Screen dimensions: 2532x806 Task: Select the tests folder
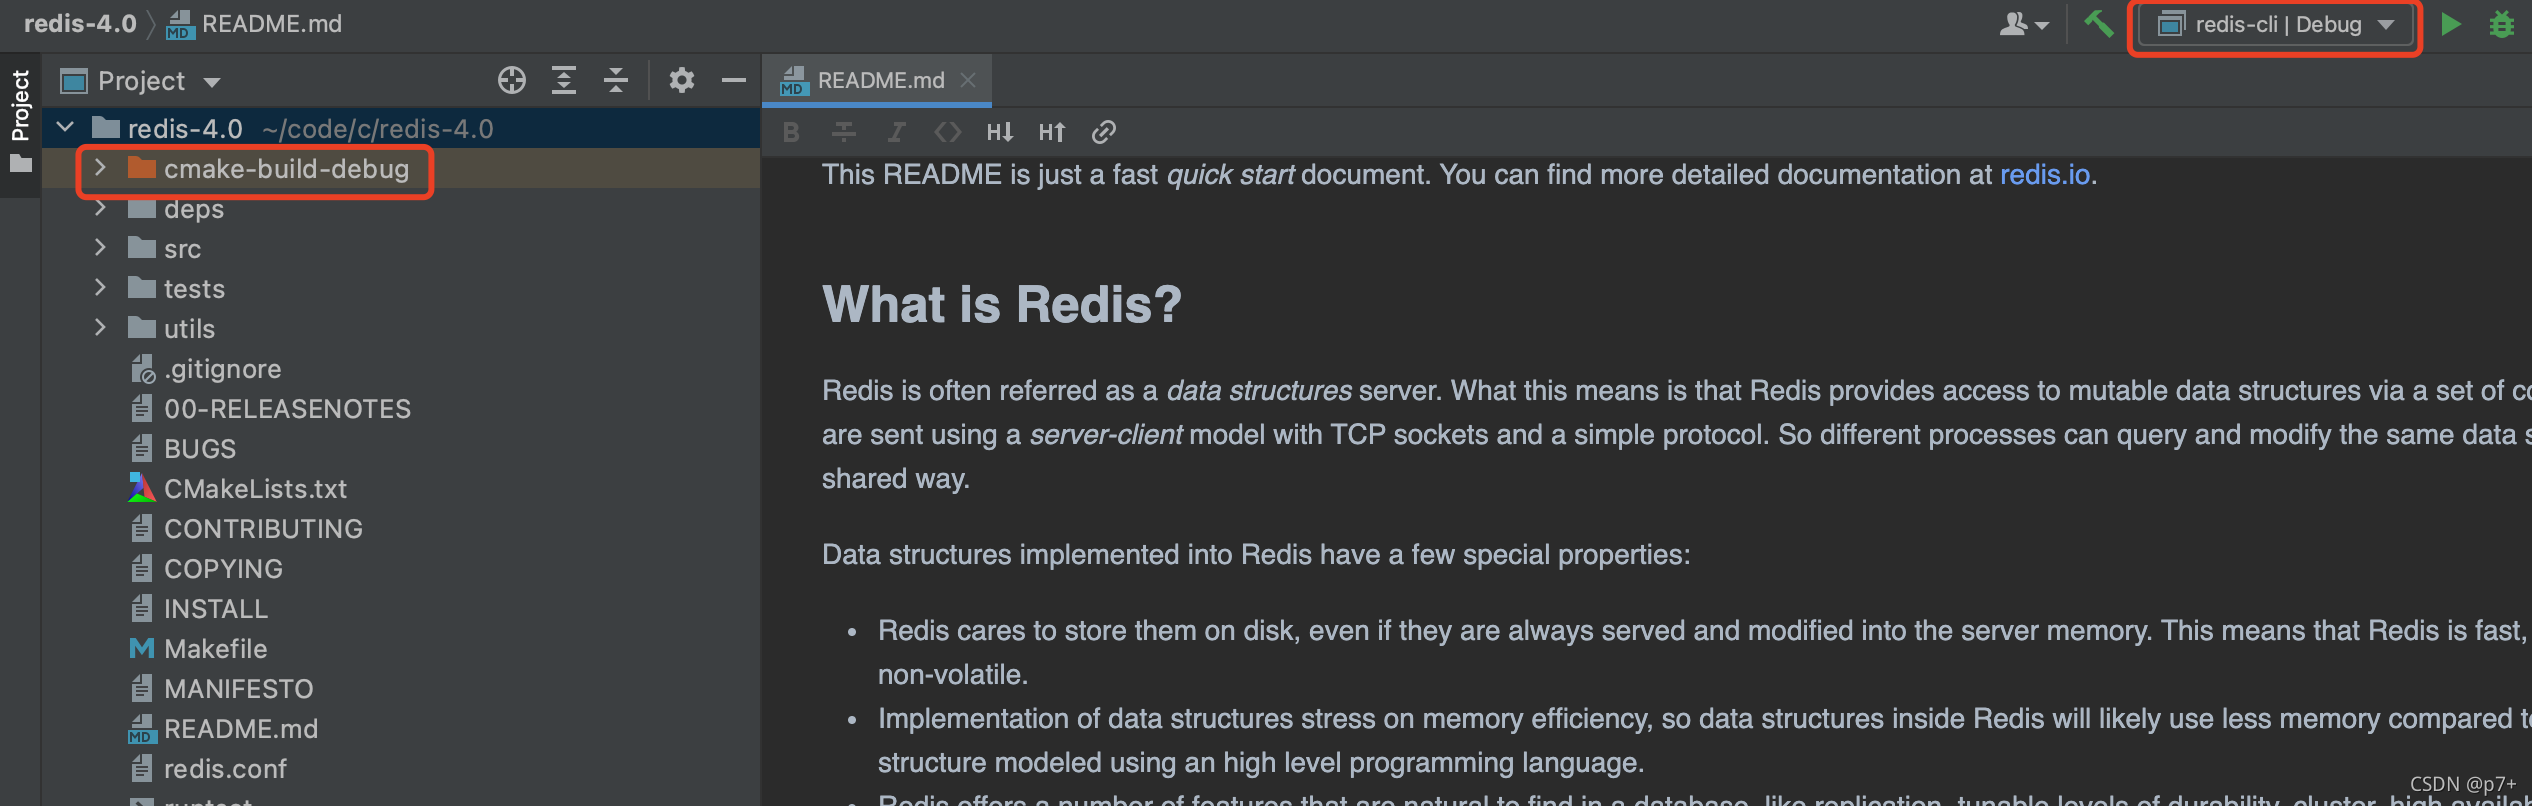(x=194, y=289)
